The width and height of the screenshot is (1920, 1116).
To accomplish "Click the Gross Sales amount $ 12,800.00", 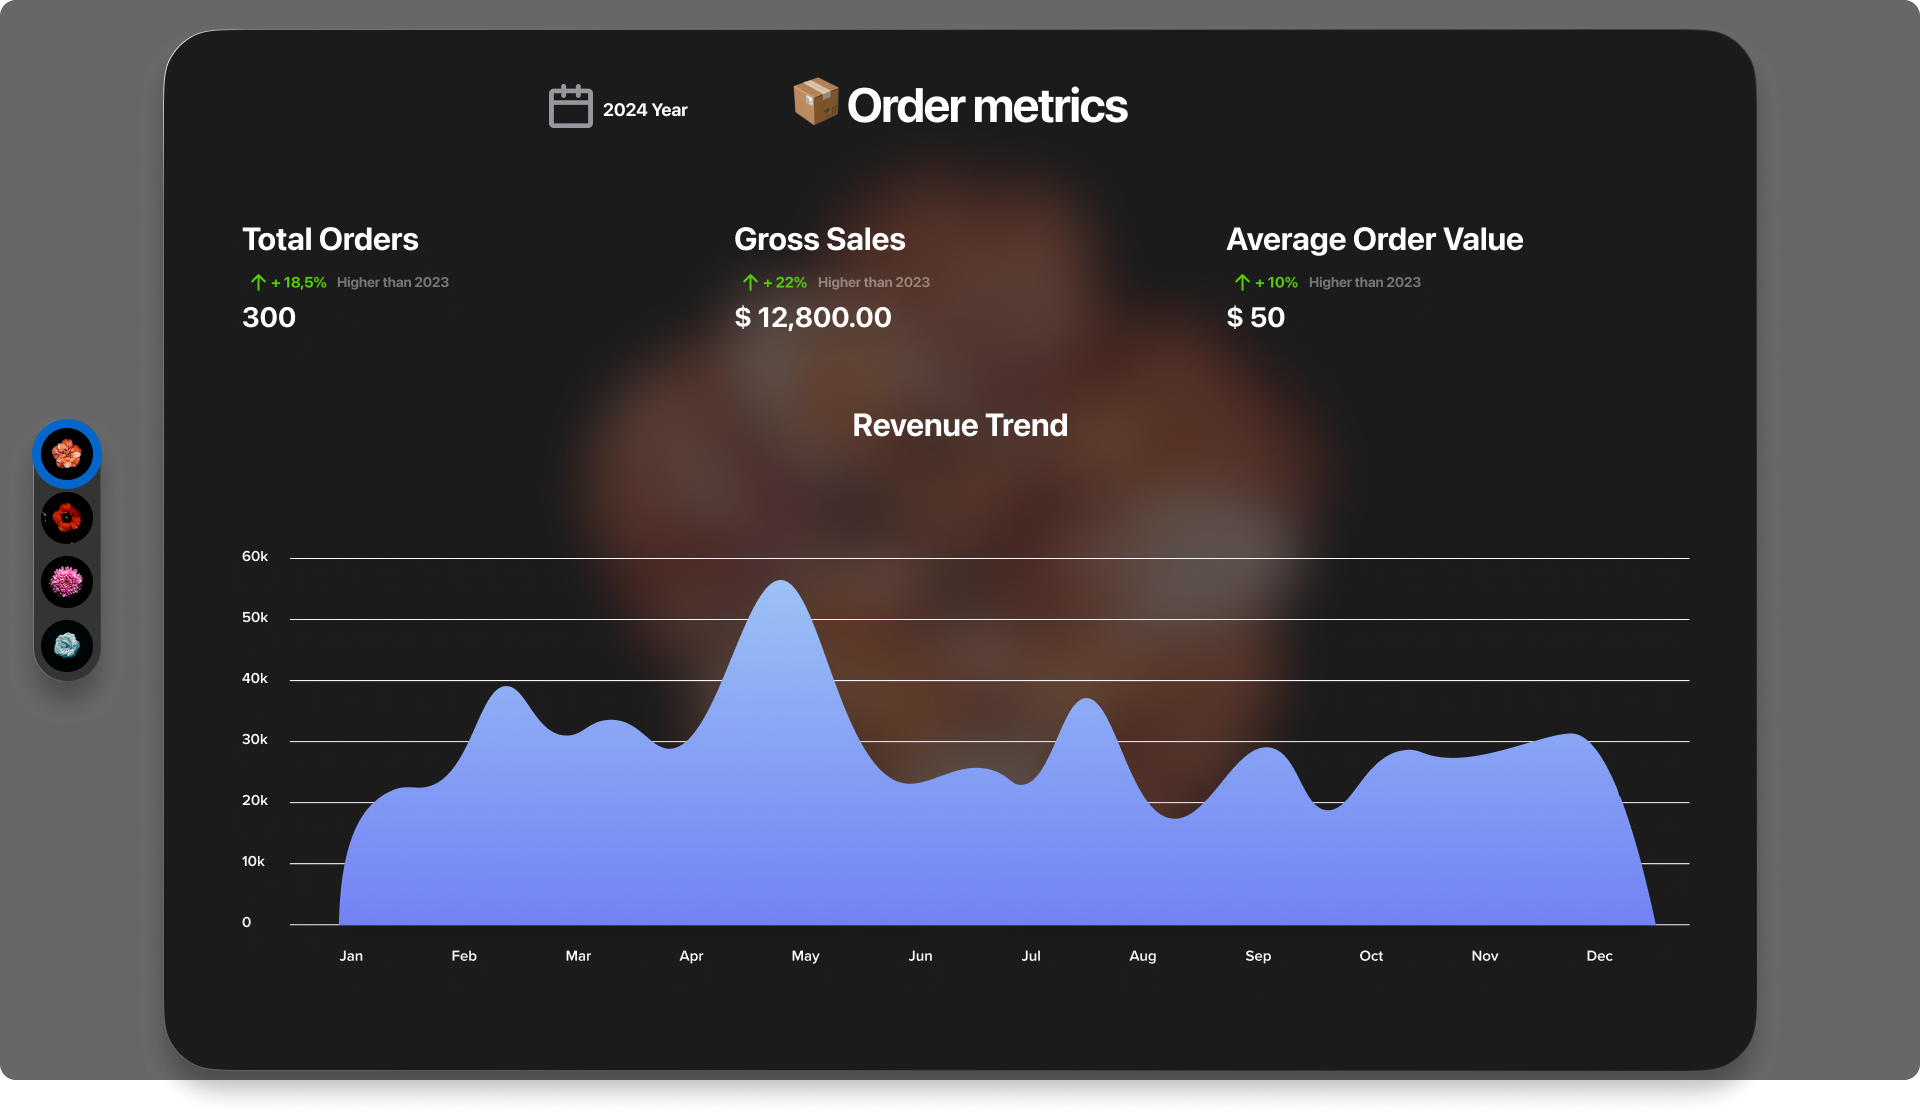I will pos(812,318).
